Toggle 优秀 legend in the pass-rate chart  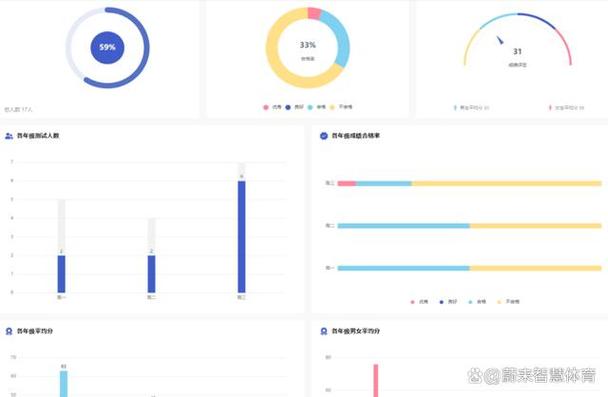(x=419, y=302)
